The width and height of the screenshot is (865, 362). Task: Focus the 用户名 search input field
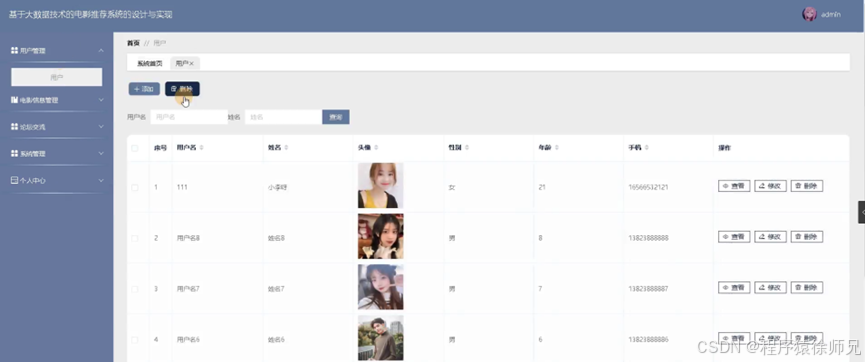(x=189, y=117)
